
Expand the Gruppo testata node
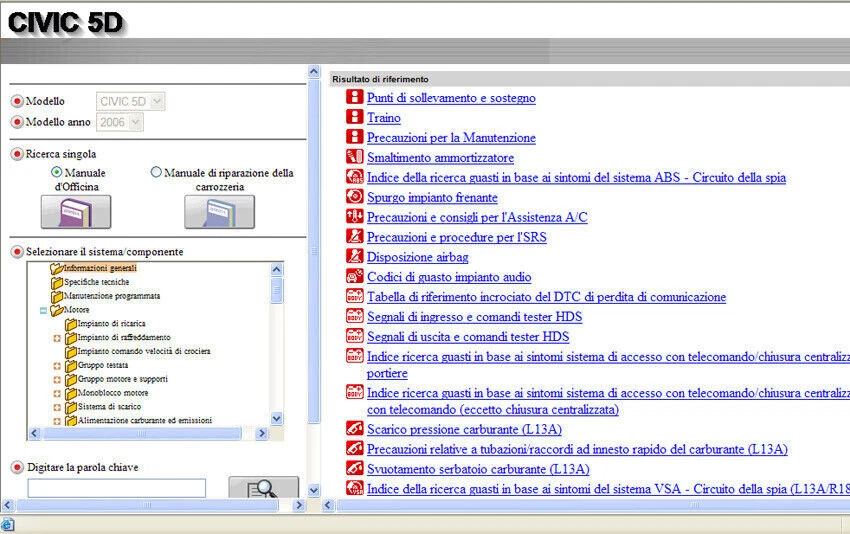click(57, 366)
